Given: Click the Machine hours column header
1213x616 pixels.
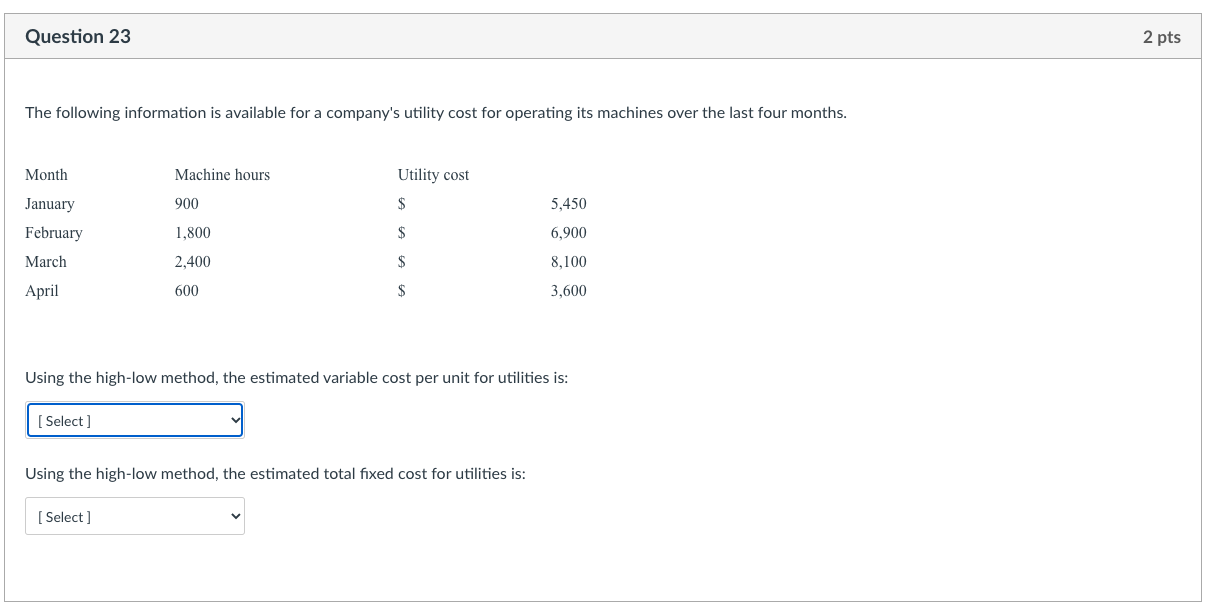Looking at the screenshot, I should pyautogui.click(x=222, y=174).
